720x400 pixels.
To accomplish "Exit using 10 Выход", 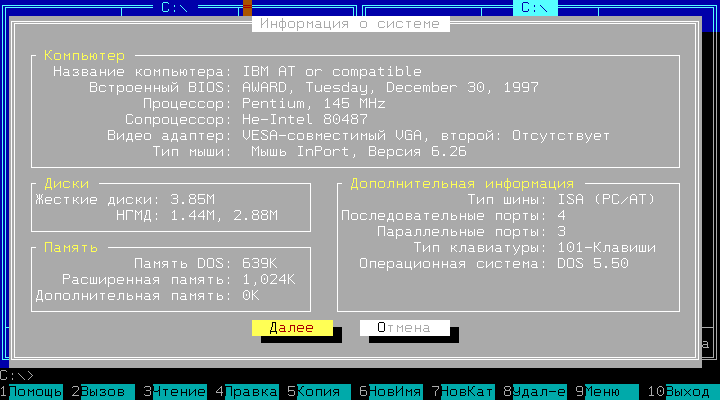I will [686, 391].
